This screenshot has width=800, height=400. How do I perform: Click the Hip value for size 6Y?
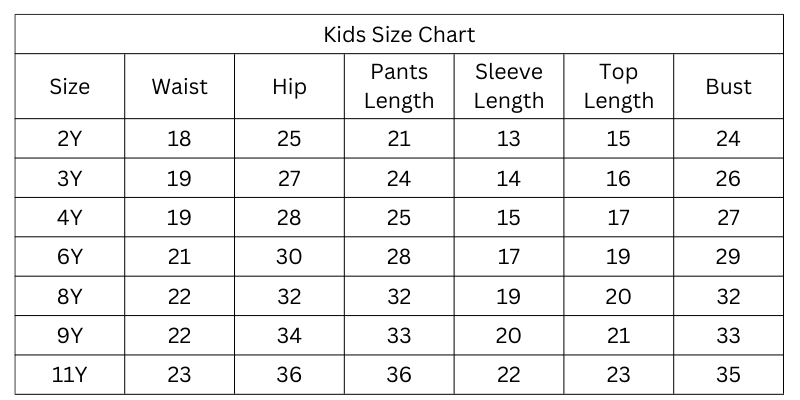pos(289,257)
